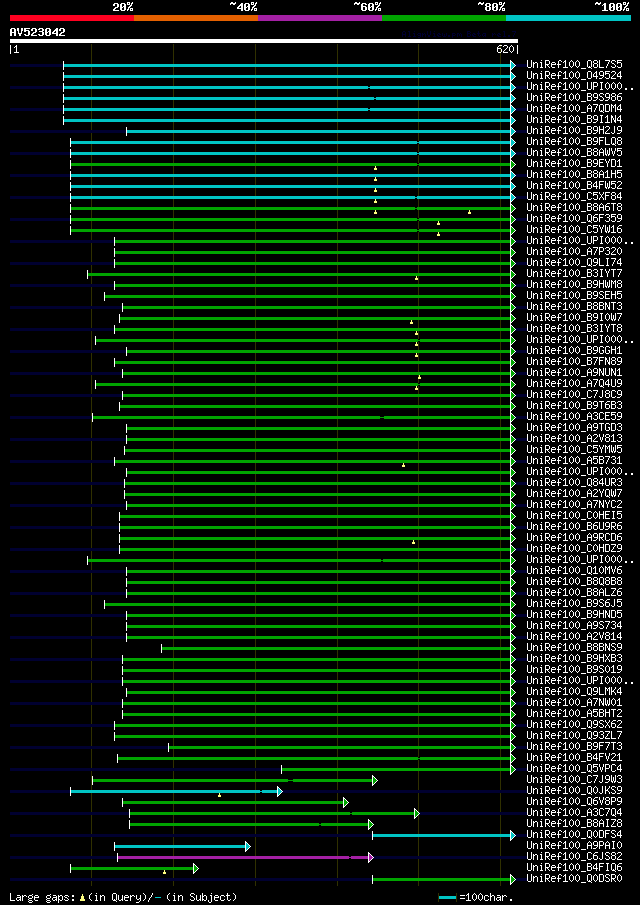This screenshot has width=640, height=905.
Task: Select the UniRef100_C5XF84 label
Action: [x=574, y=196]
